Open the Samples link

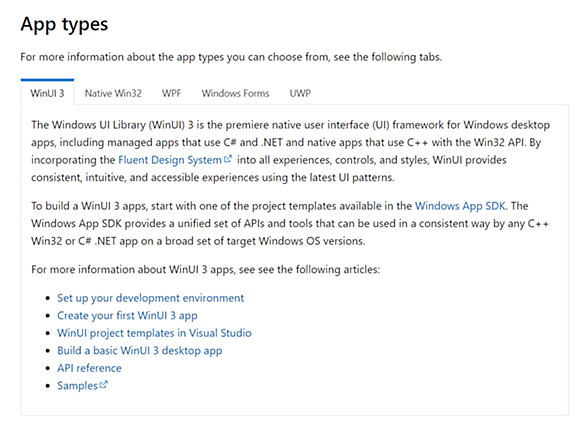tap(77, 386)
